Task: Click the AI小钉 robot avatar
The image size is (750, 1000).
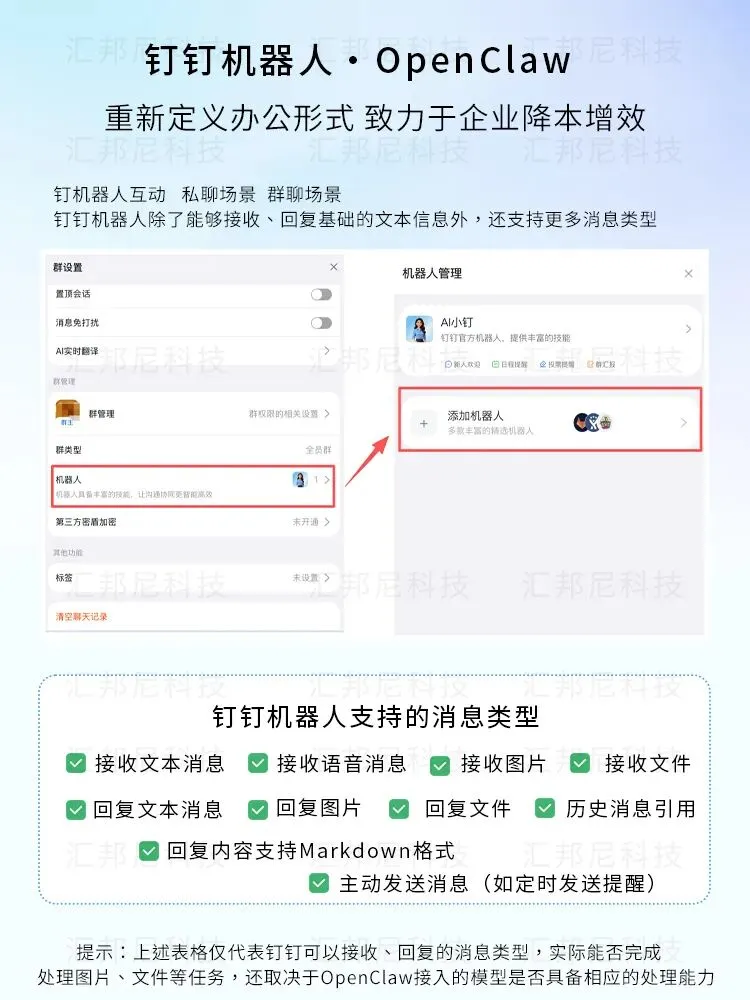Action: [419, 329]
